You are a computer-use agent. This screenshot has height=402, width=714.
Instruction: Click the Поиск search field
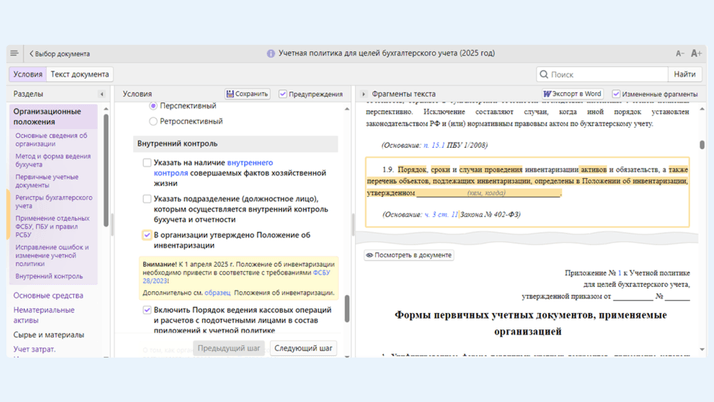pos(605,74)
